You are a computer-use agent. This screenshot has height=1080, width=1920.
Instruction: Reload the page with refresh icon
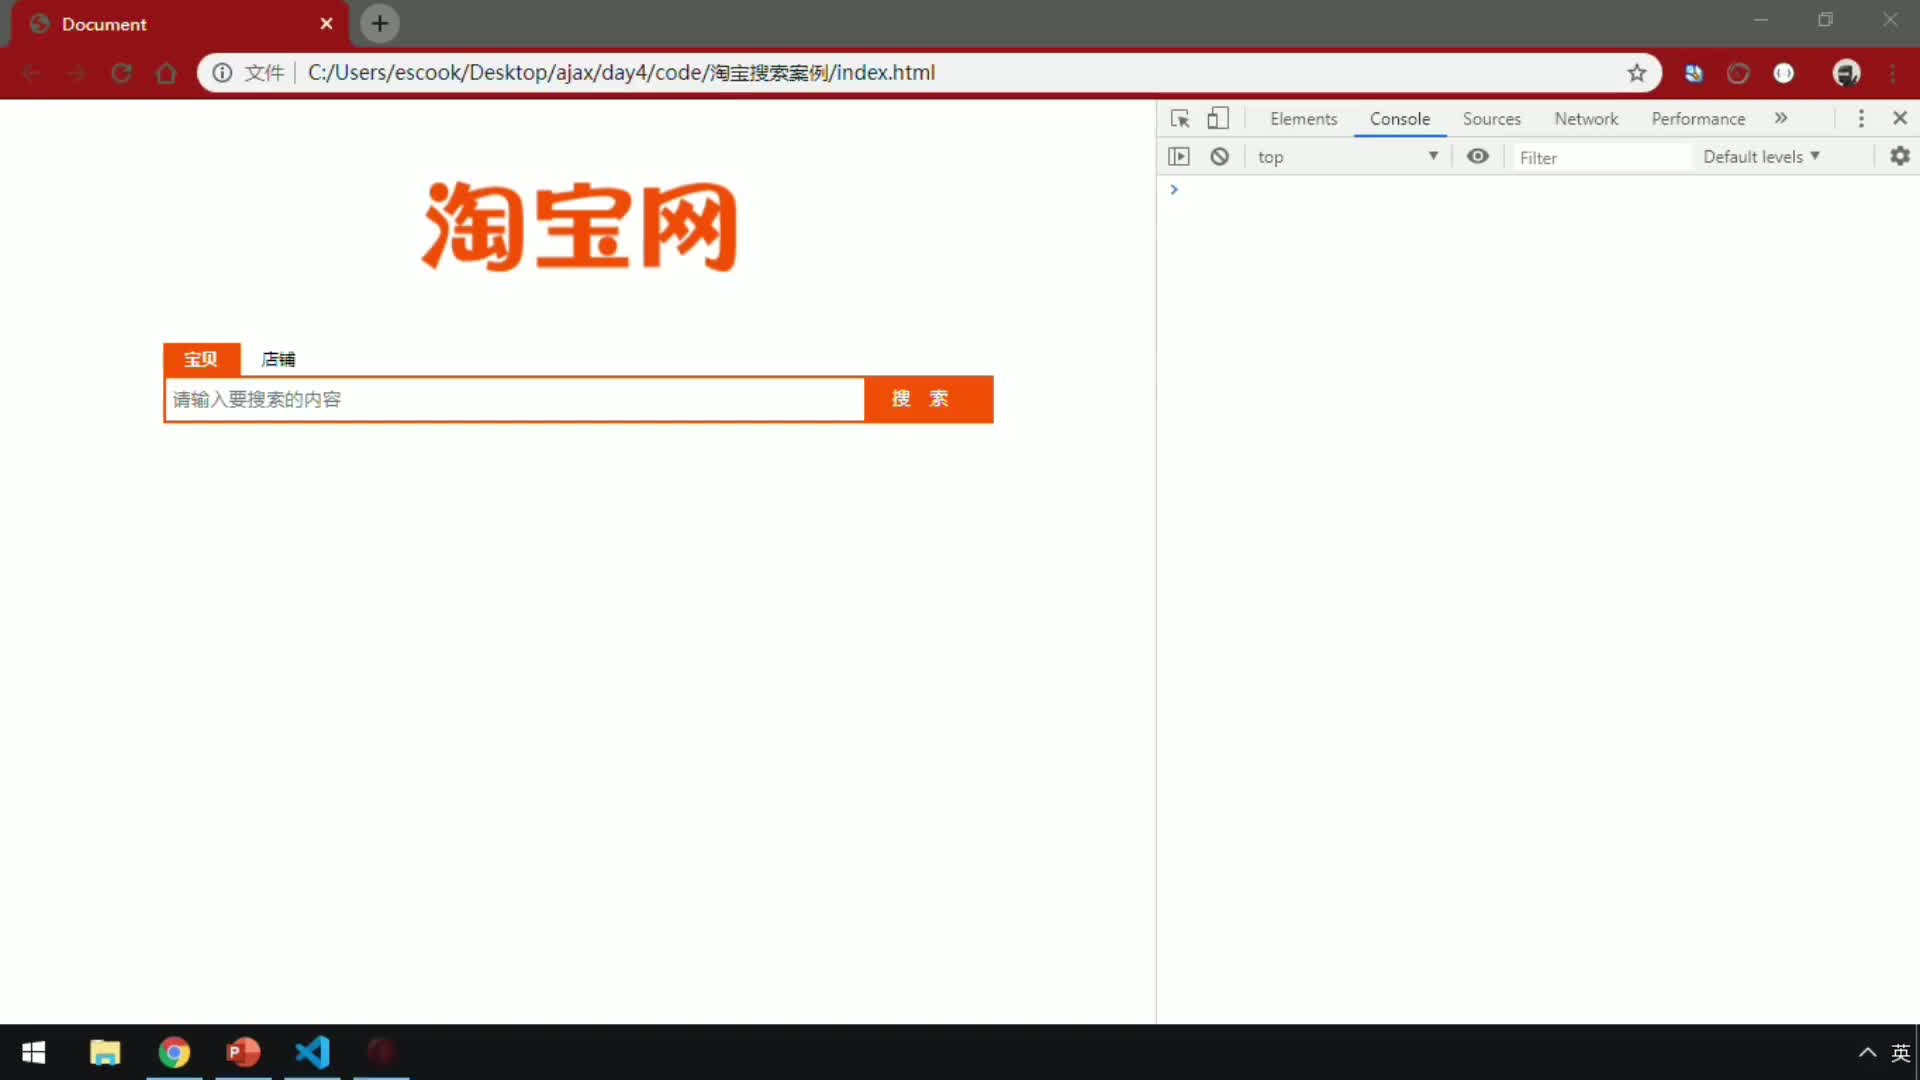[x=122, y=73]
